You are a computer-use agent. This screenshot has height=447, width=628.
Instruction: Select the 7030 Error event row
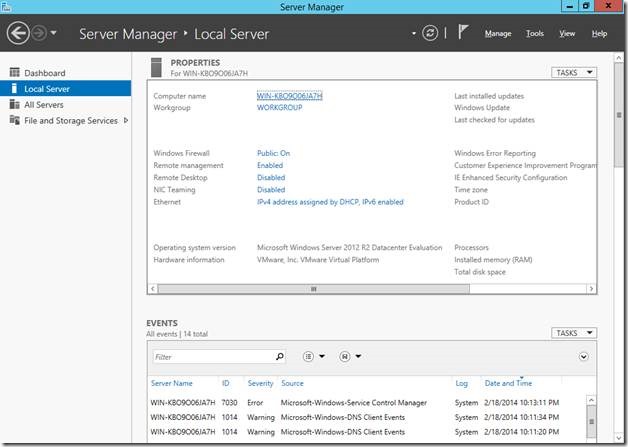(366, 403)
